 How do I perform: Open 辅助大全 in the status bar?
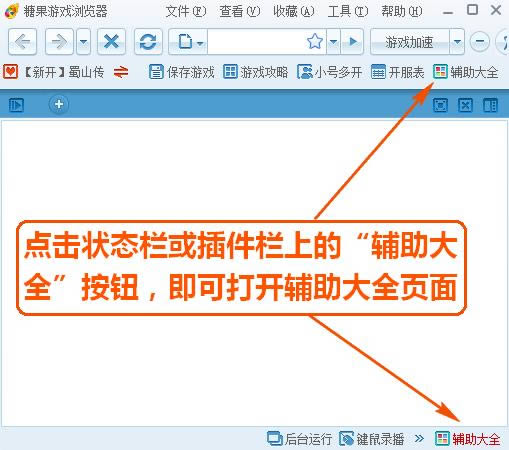(468, 439)
